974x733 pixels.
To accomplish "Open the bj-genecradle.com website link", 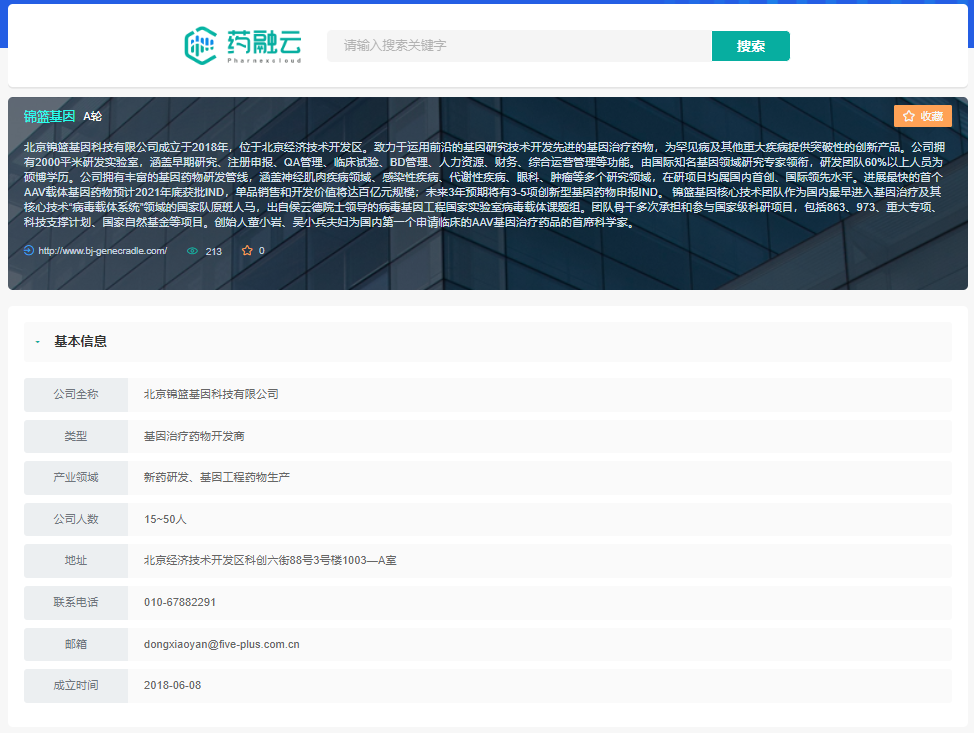I will 102,251.
